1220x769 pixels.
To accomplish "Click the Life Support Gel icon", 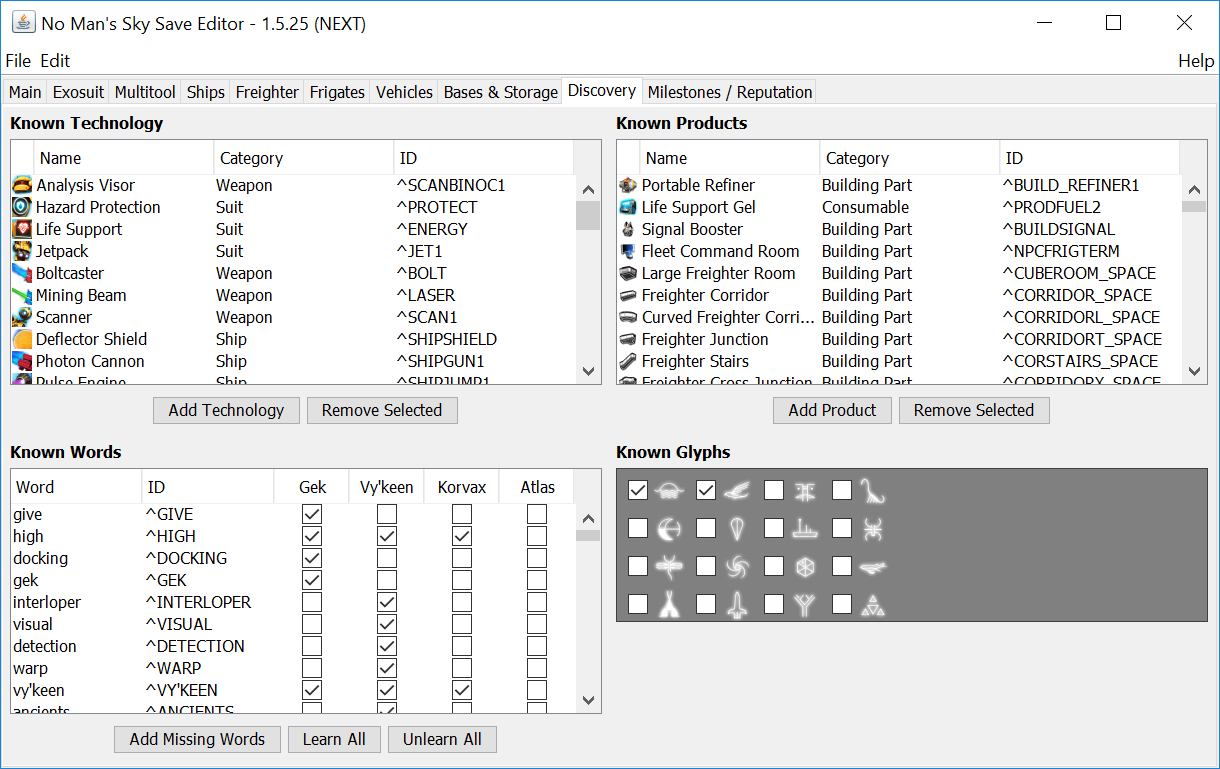I will (628, 207).
